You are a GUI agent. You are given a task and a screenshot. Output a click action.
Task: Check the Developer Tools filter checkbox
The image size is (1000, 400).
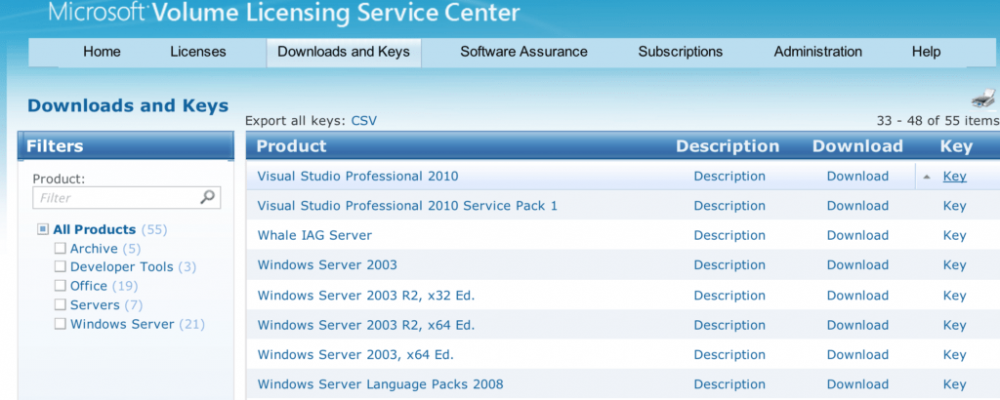[x=60, y=267]
